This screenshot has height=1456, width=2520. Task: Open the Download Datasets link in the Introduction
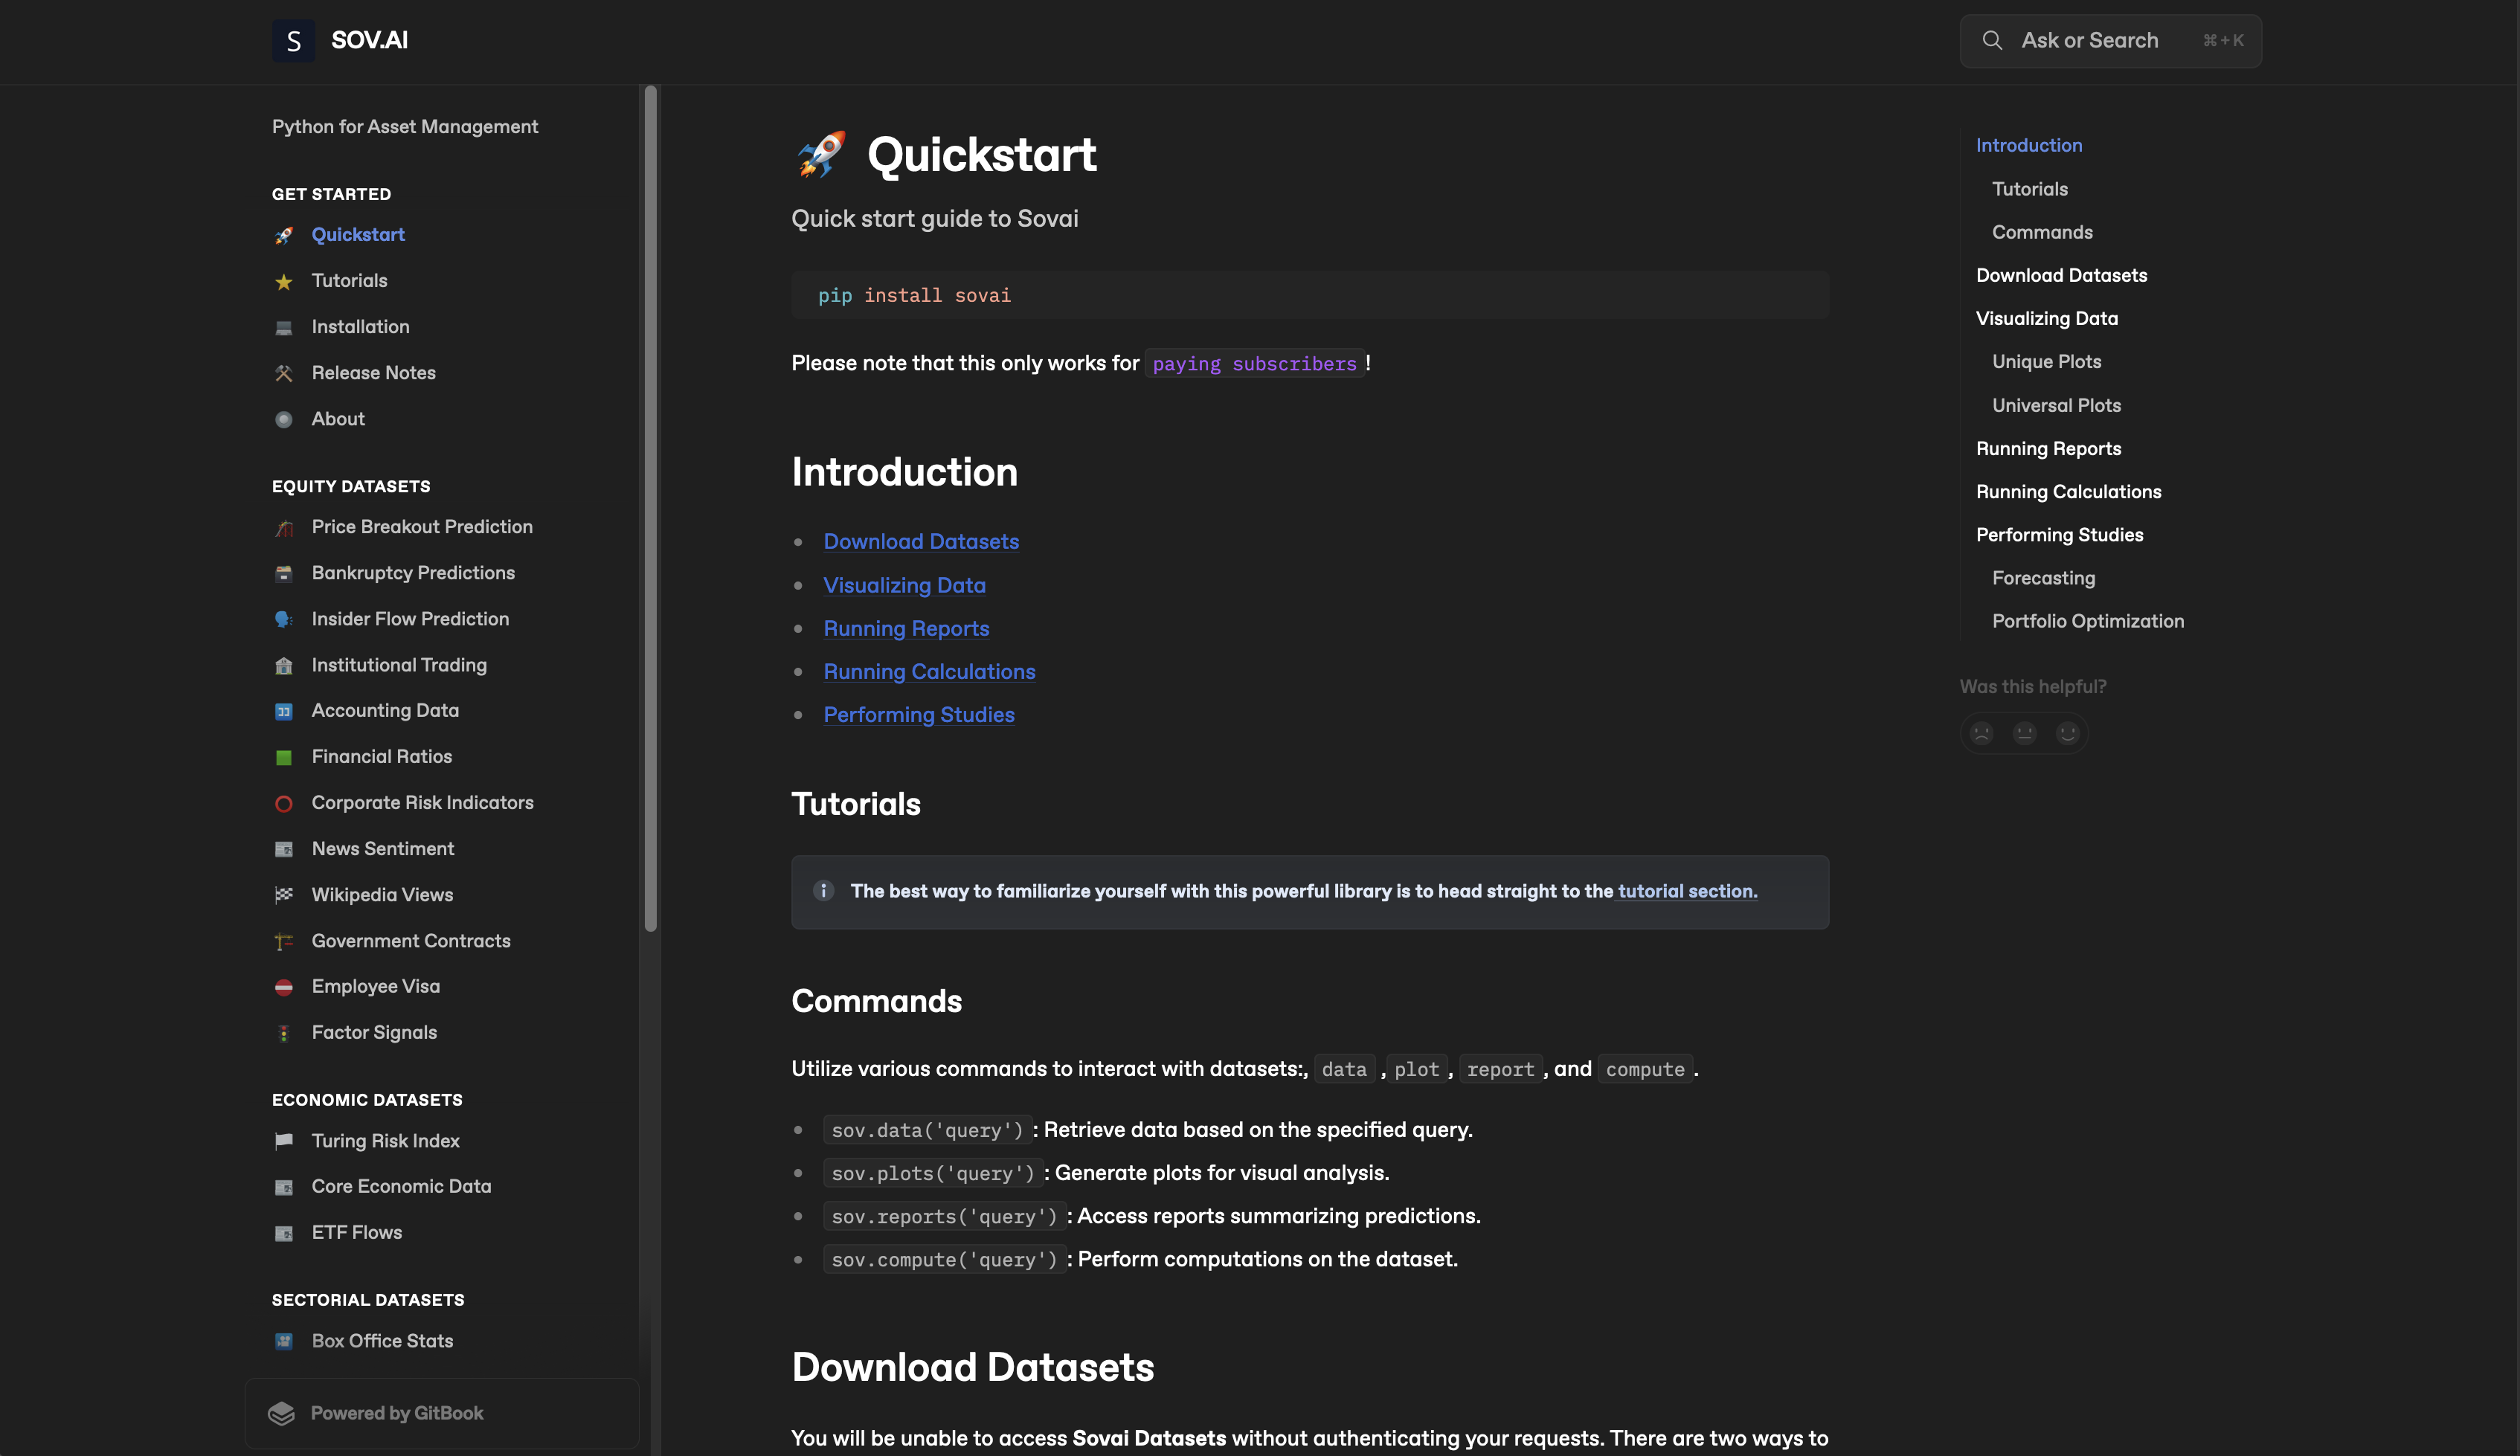point(920,542)
